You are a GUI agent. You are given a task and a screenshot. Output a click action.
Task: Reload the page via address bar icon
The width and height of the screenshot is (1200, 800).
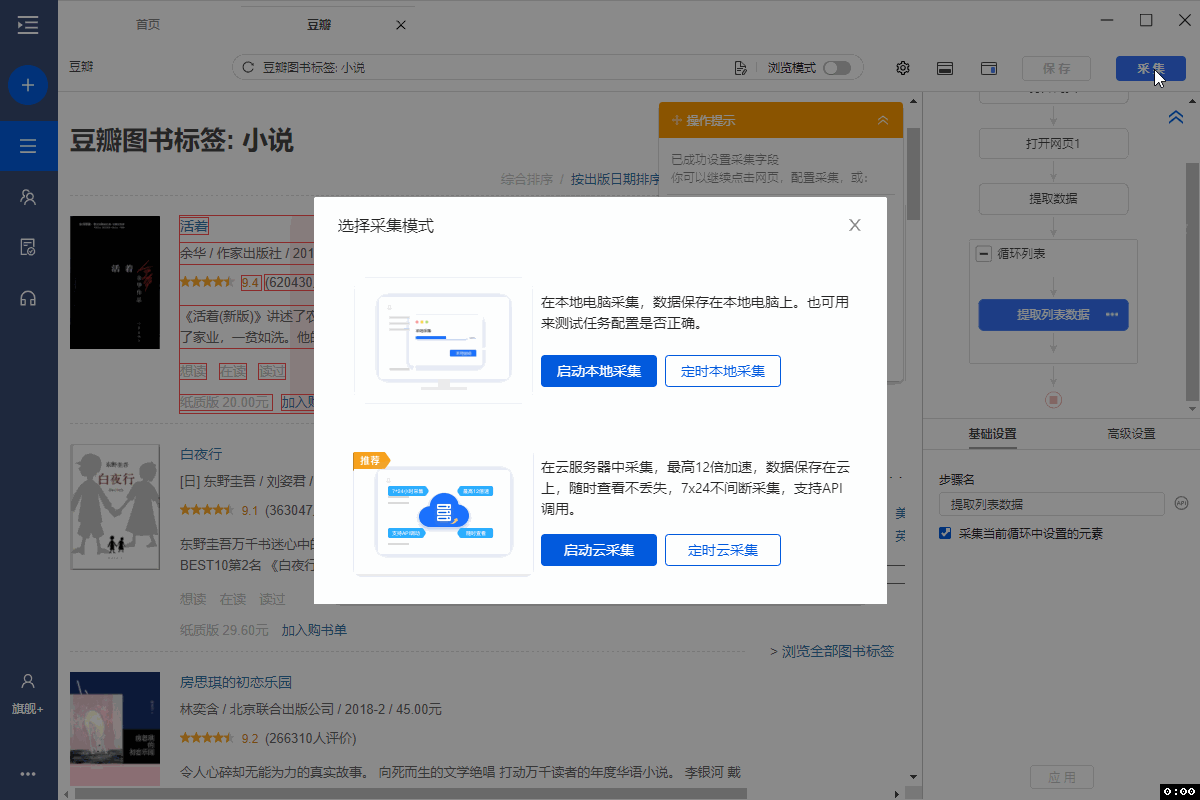point(248,68)
